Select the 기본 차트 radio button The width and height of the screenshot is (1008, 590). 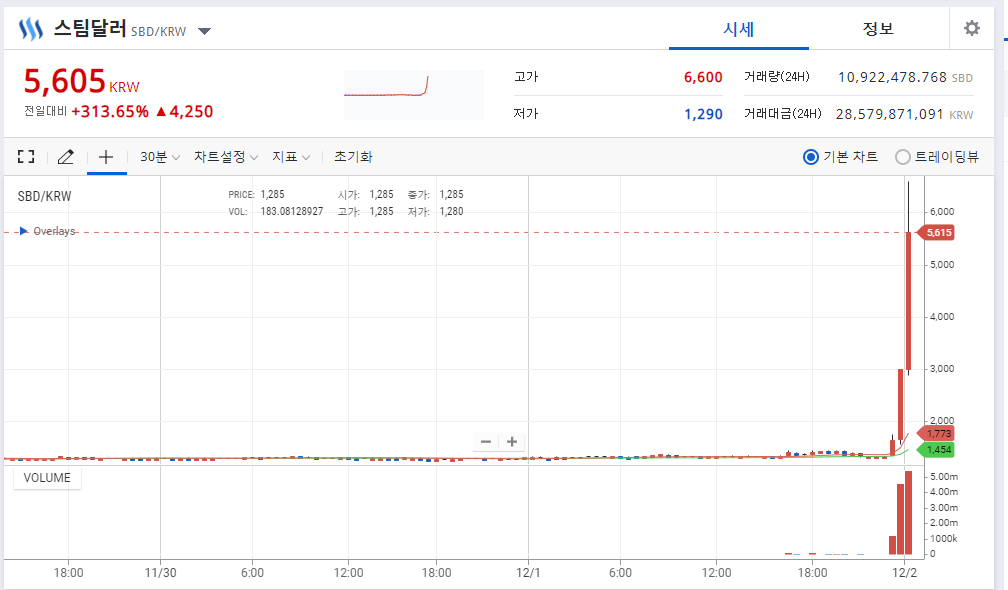coord(811,157)
